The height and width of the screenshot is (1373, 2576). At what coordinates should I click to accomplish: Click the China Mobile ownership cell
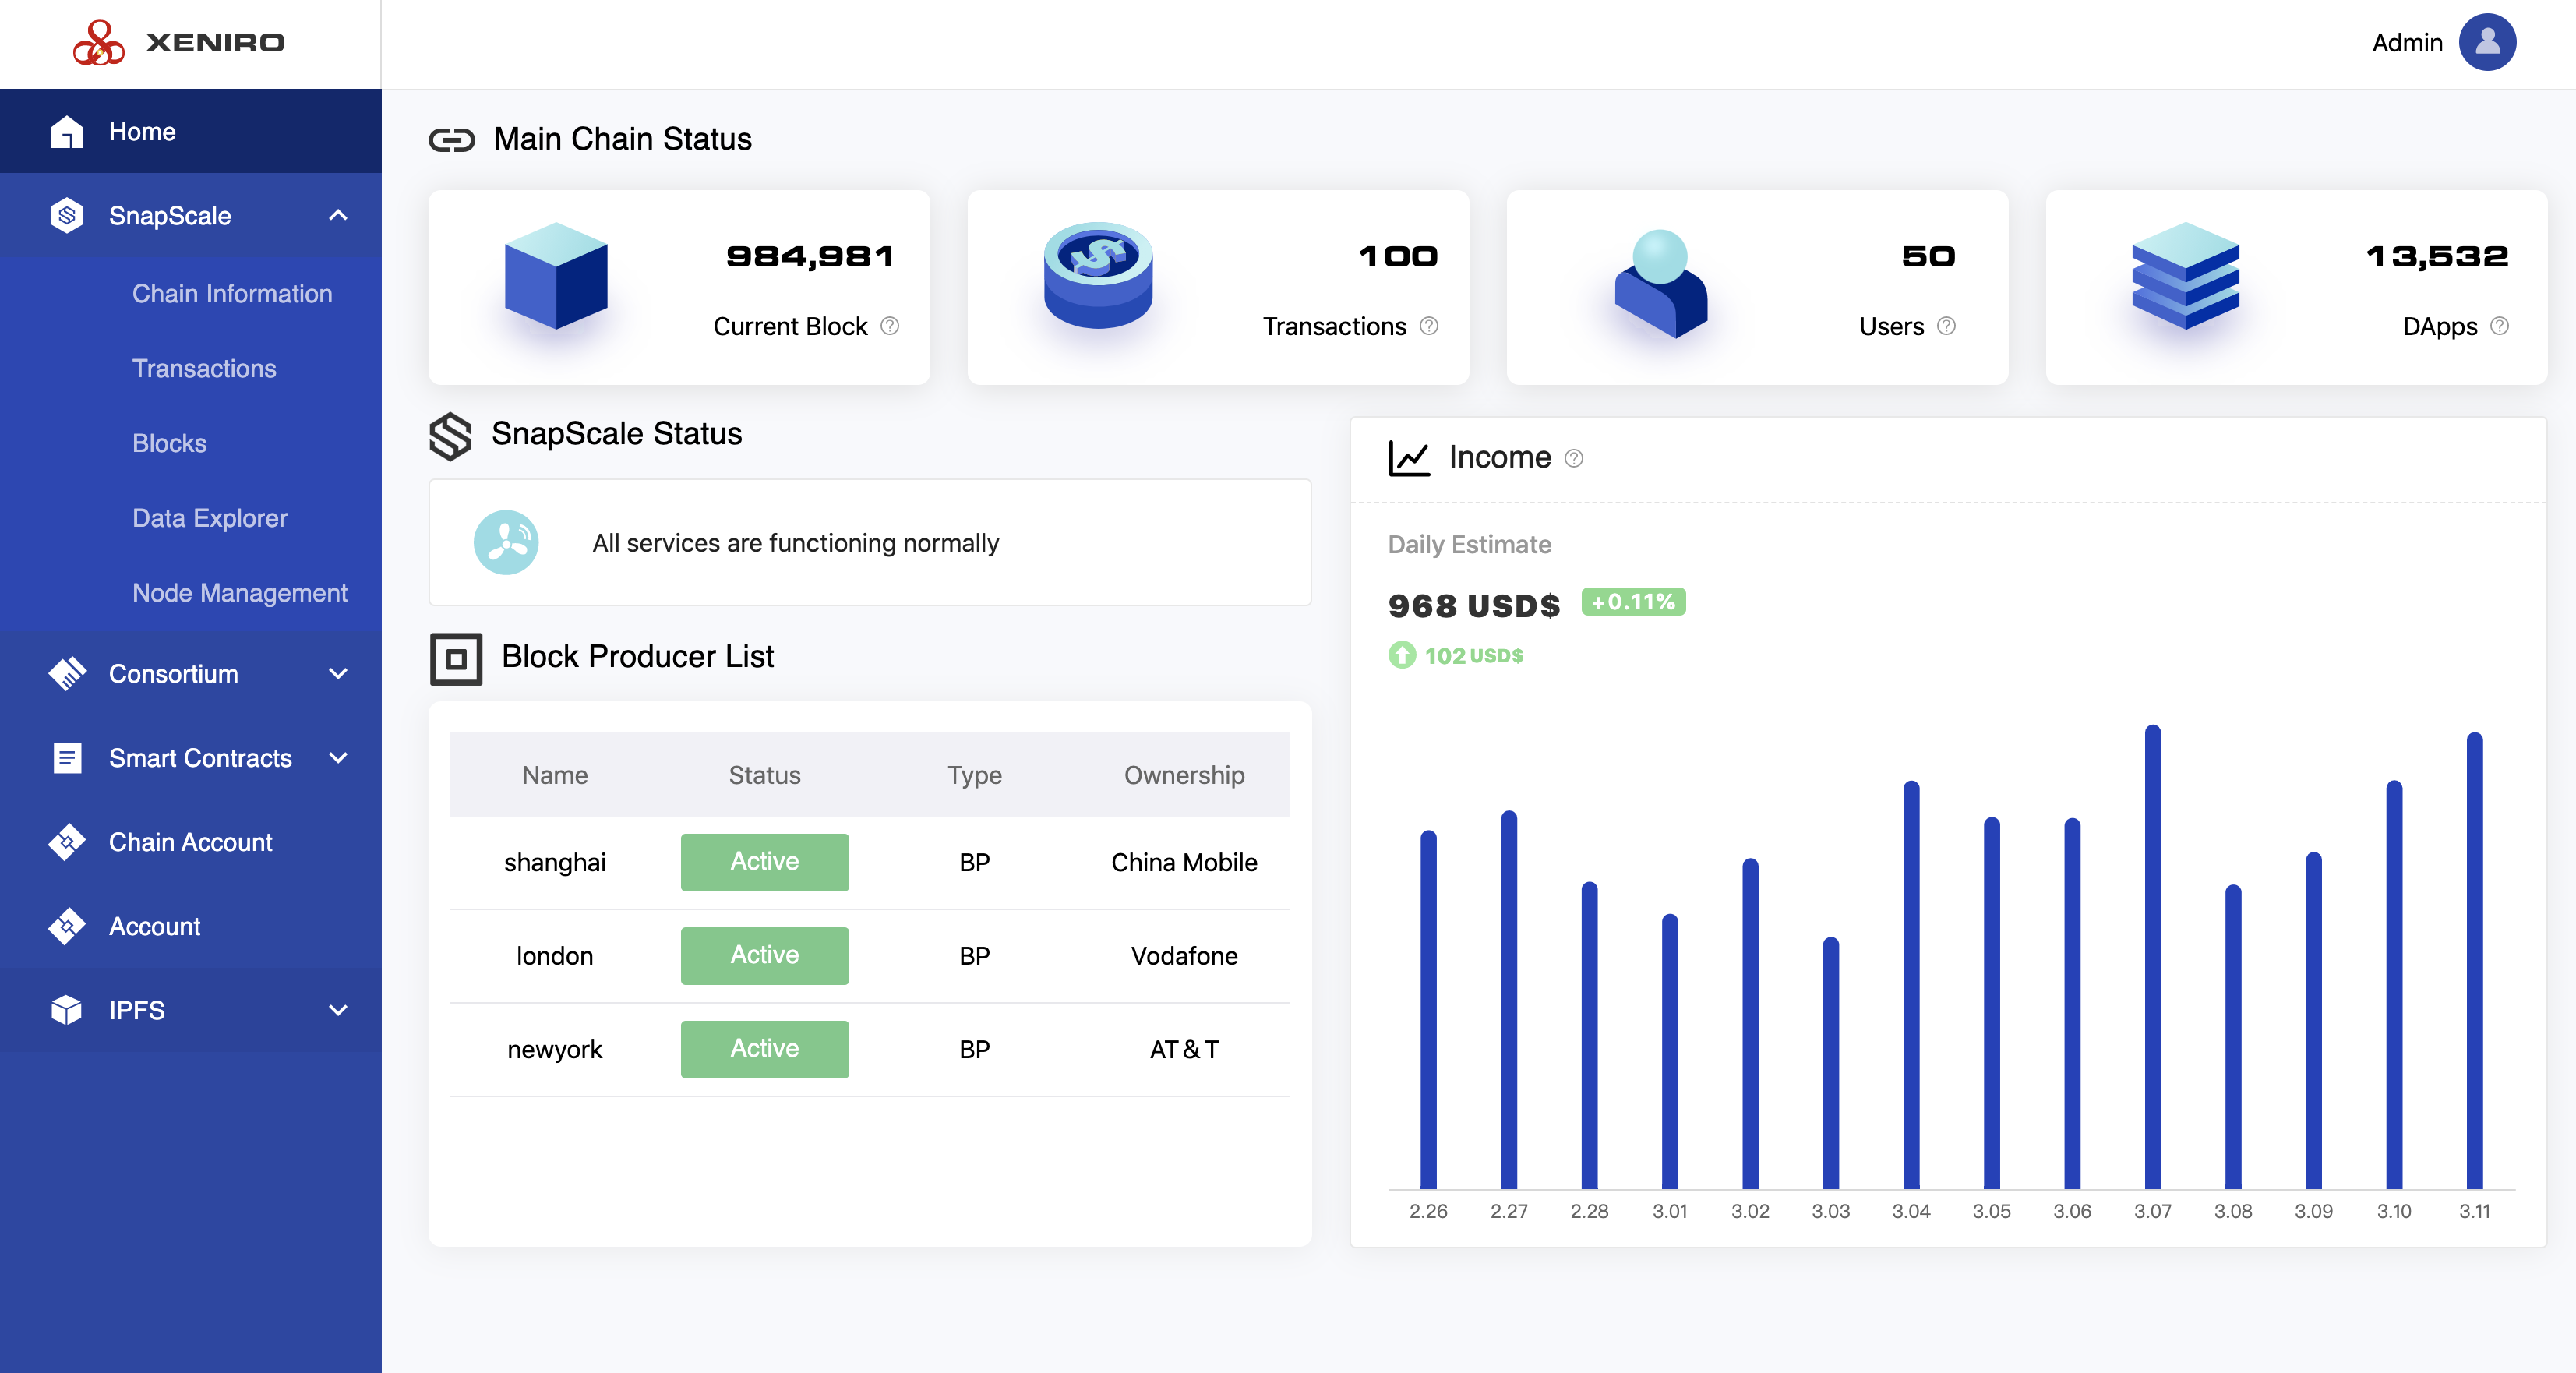coord(1184,862)
